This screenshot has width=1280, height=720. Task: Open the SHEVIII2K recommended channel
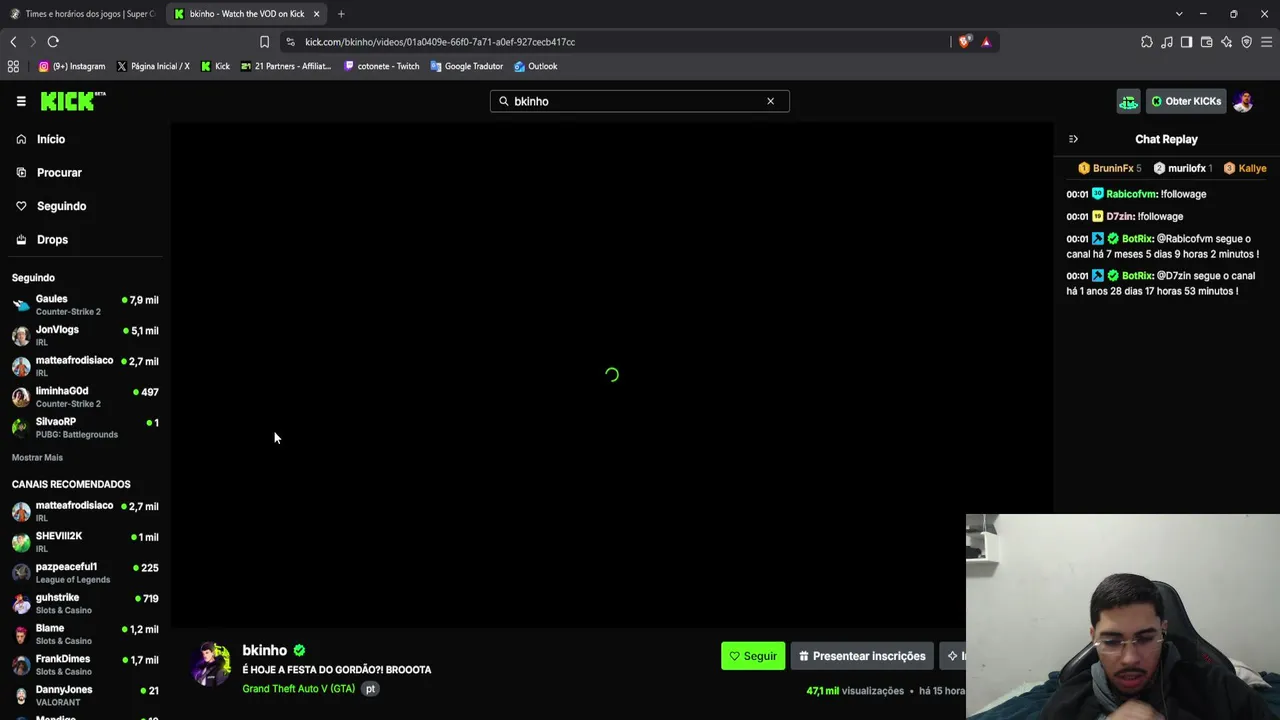click(x=85, y=542)
